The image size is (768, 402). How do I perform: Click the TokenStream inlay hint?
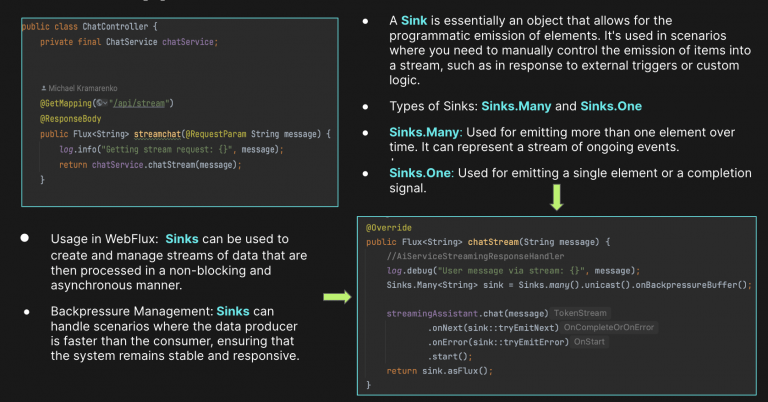tap(580, 314)
